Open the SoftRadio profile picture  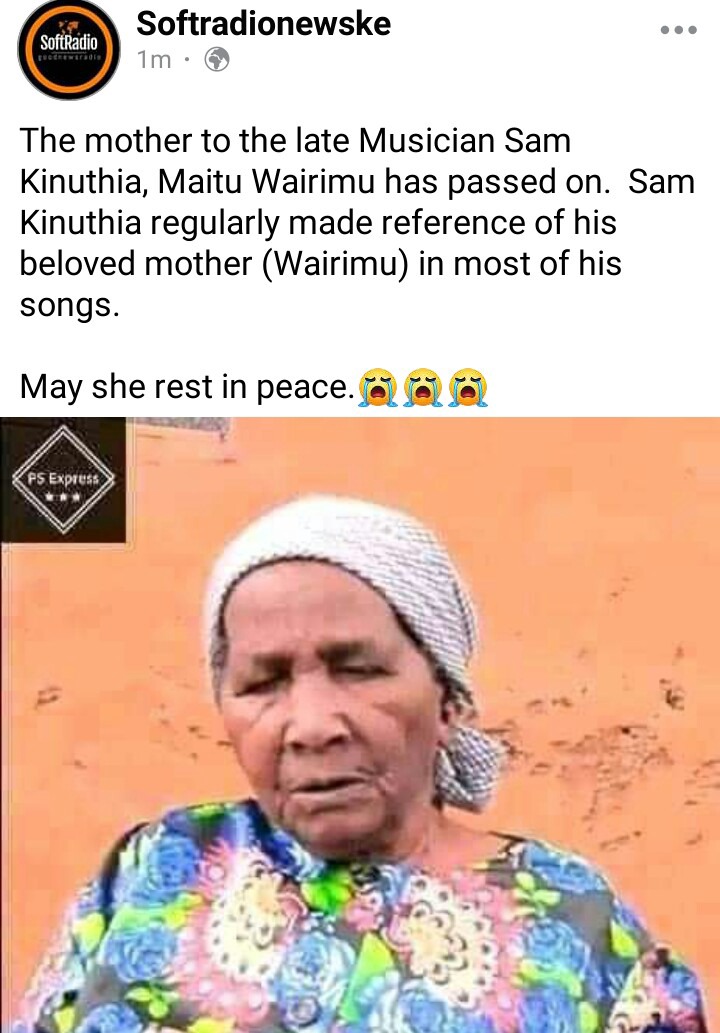pyautogui.click(x=69, y=48)
